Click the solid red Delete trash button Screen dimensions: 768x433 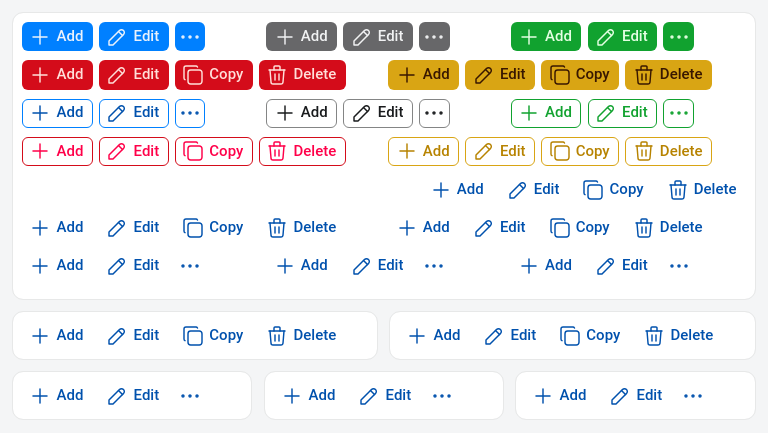[x=302, y=75]
